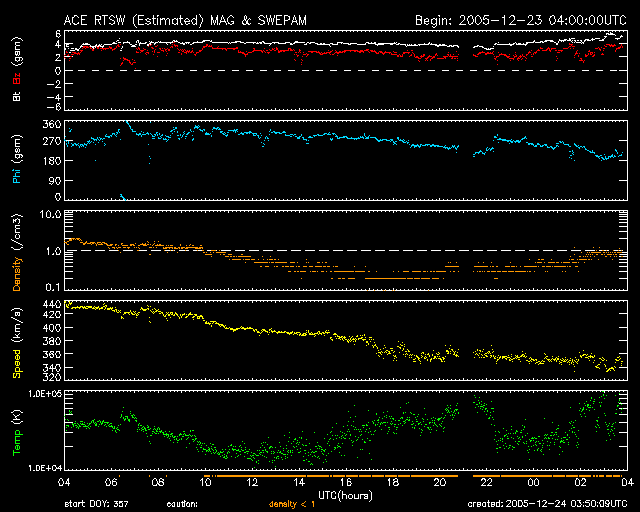Viewport: 640px width, 512px height.
Task: Click the '1.0E+05' tick on Temp axis
Action: tap(45, 394)
